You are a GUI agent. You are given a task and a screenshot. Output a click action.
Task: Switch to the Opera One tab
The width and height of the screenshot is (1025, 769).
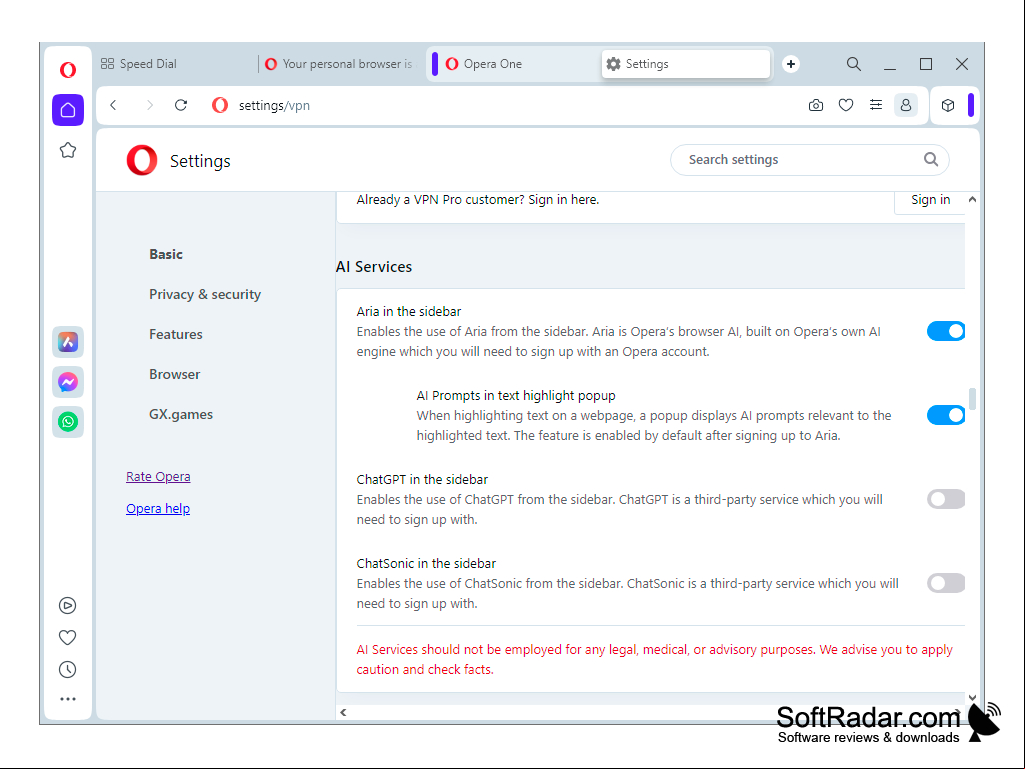coord(516,64)
